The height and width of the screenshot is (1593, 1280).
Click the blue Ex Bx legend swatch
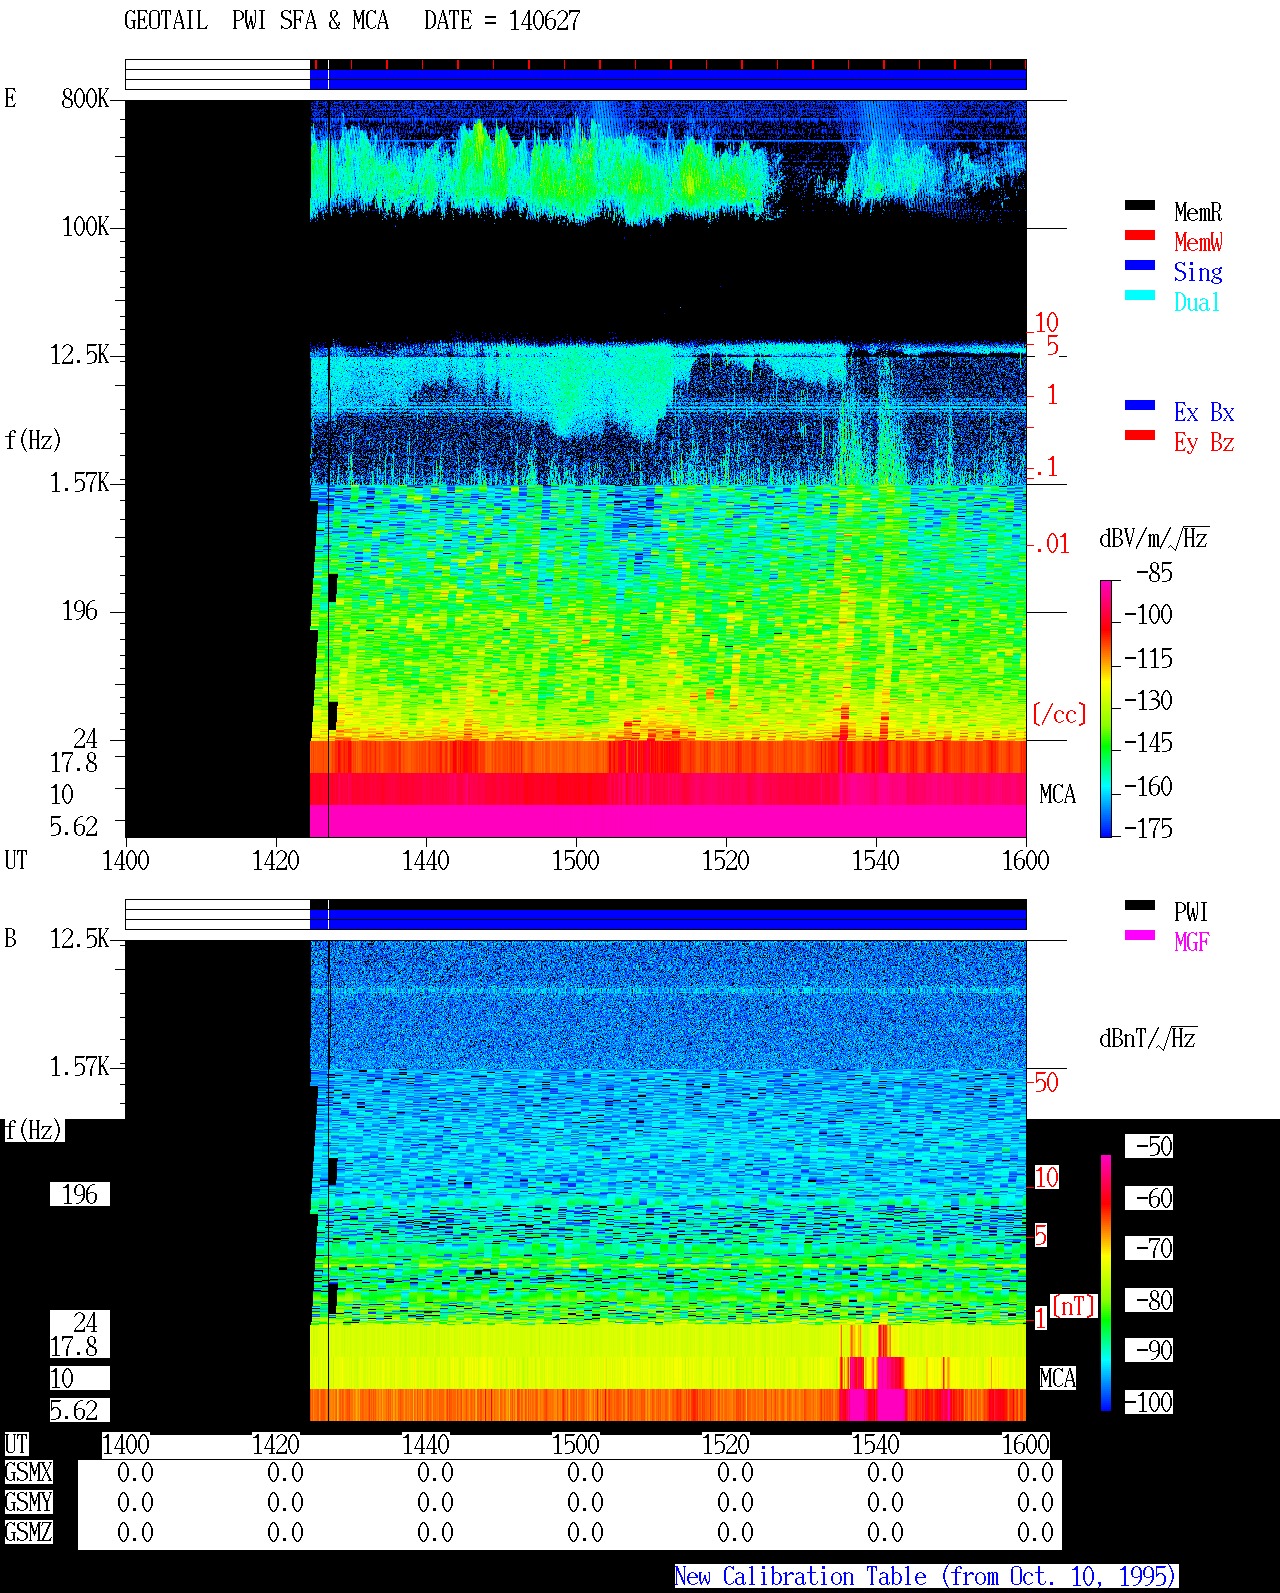(x=1140, y=406)
